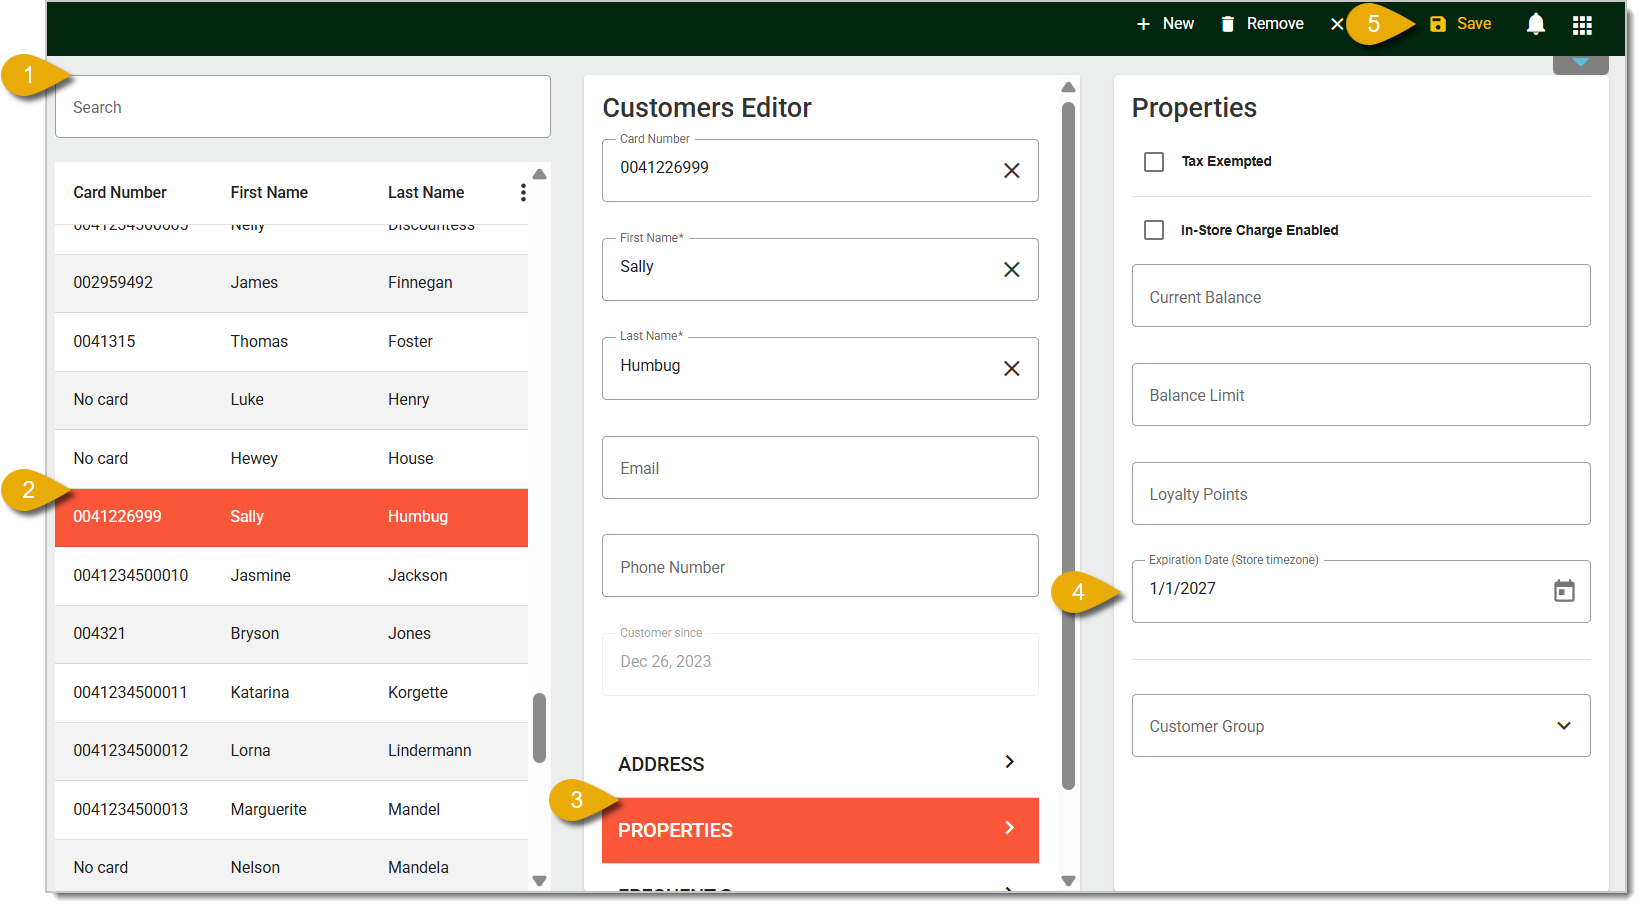This screenshot has width=1642, height=908.
Task: Click the customer list scroll down arrow
Action: (x=540, y=881)
